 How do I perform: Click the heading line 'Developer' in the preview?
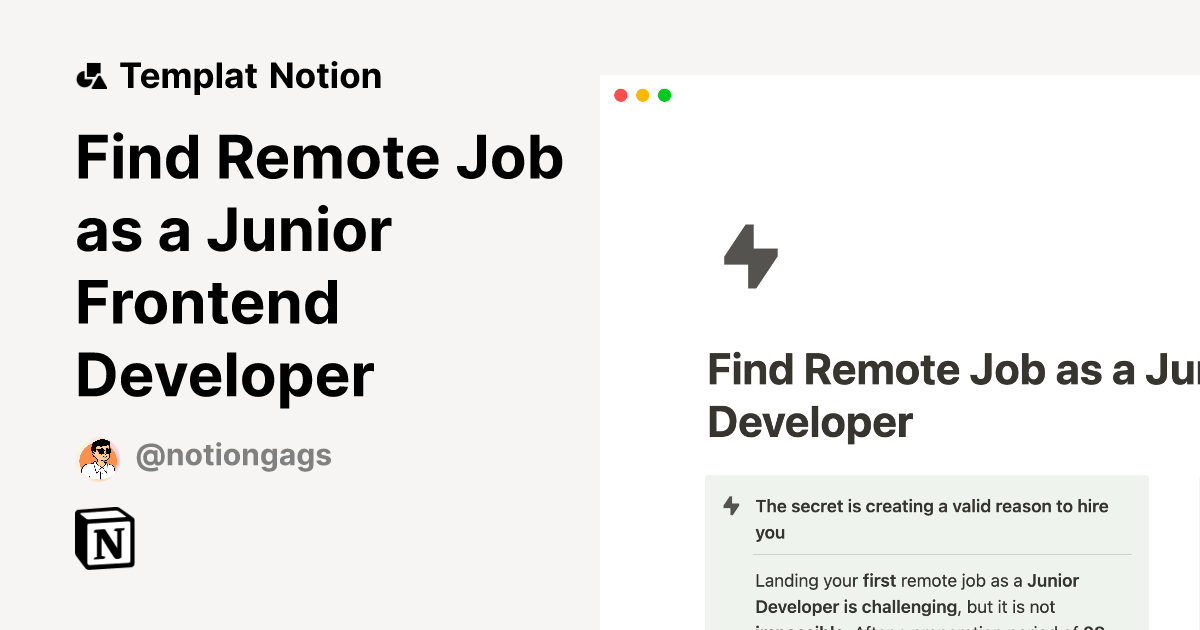point(810,422)
